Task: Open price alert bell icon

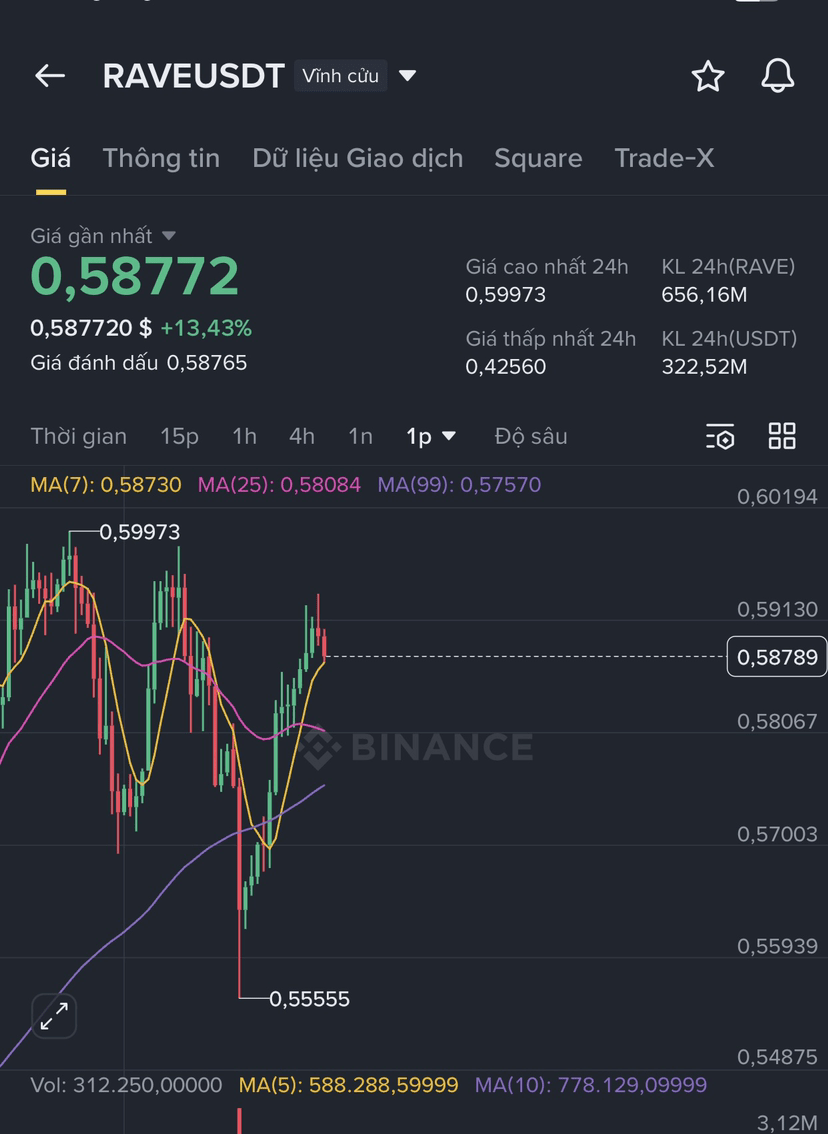Action: pyautogui.click(x=777, y=75)
